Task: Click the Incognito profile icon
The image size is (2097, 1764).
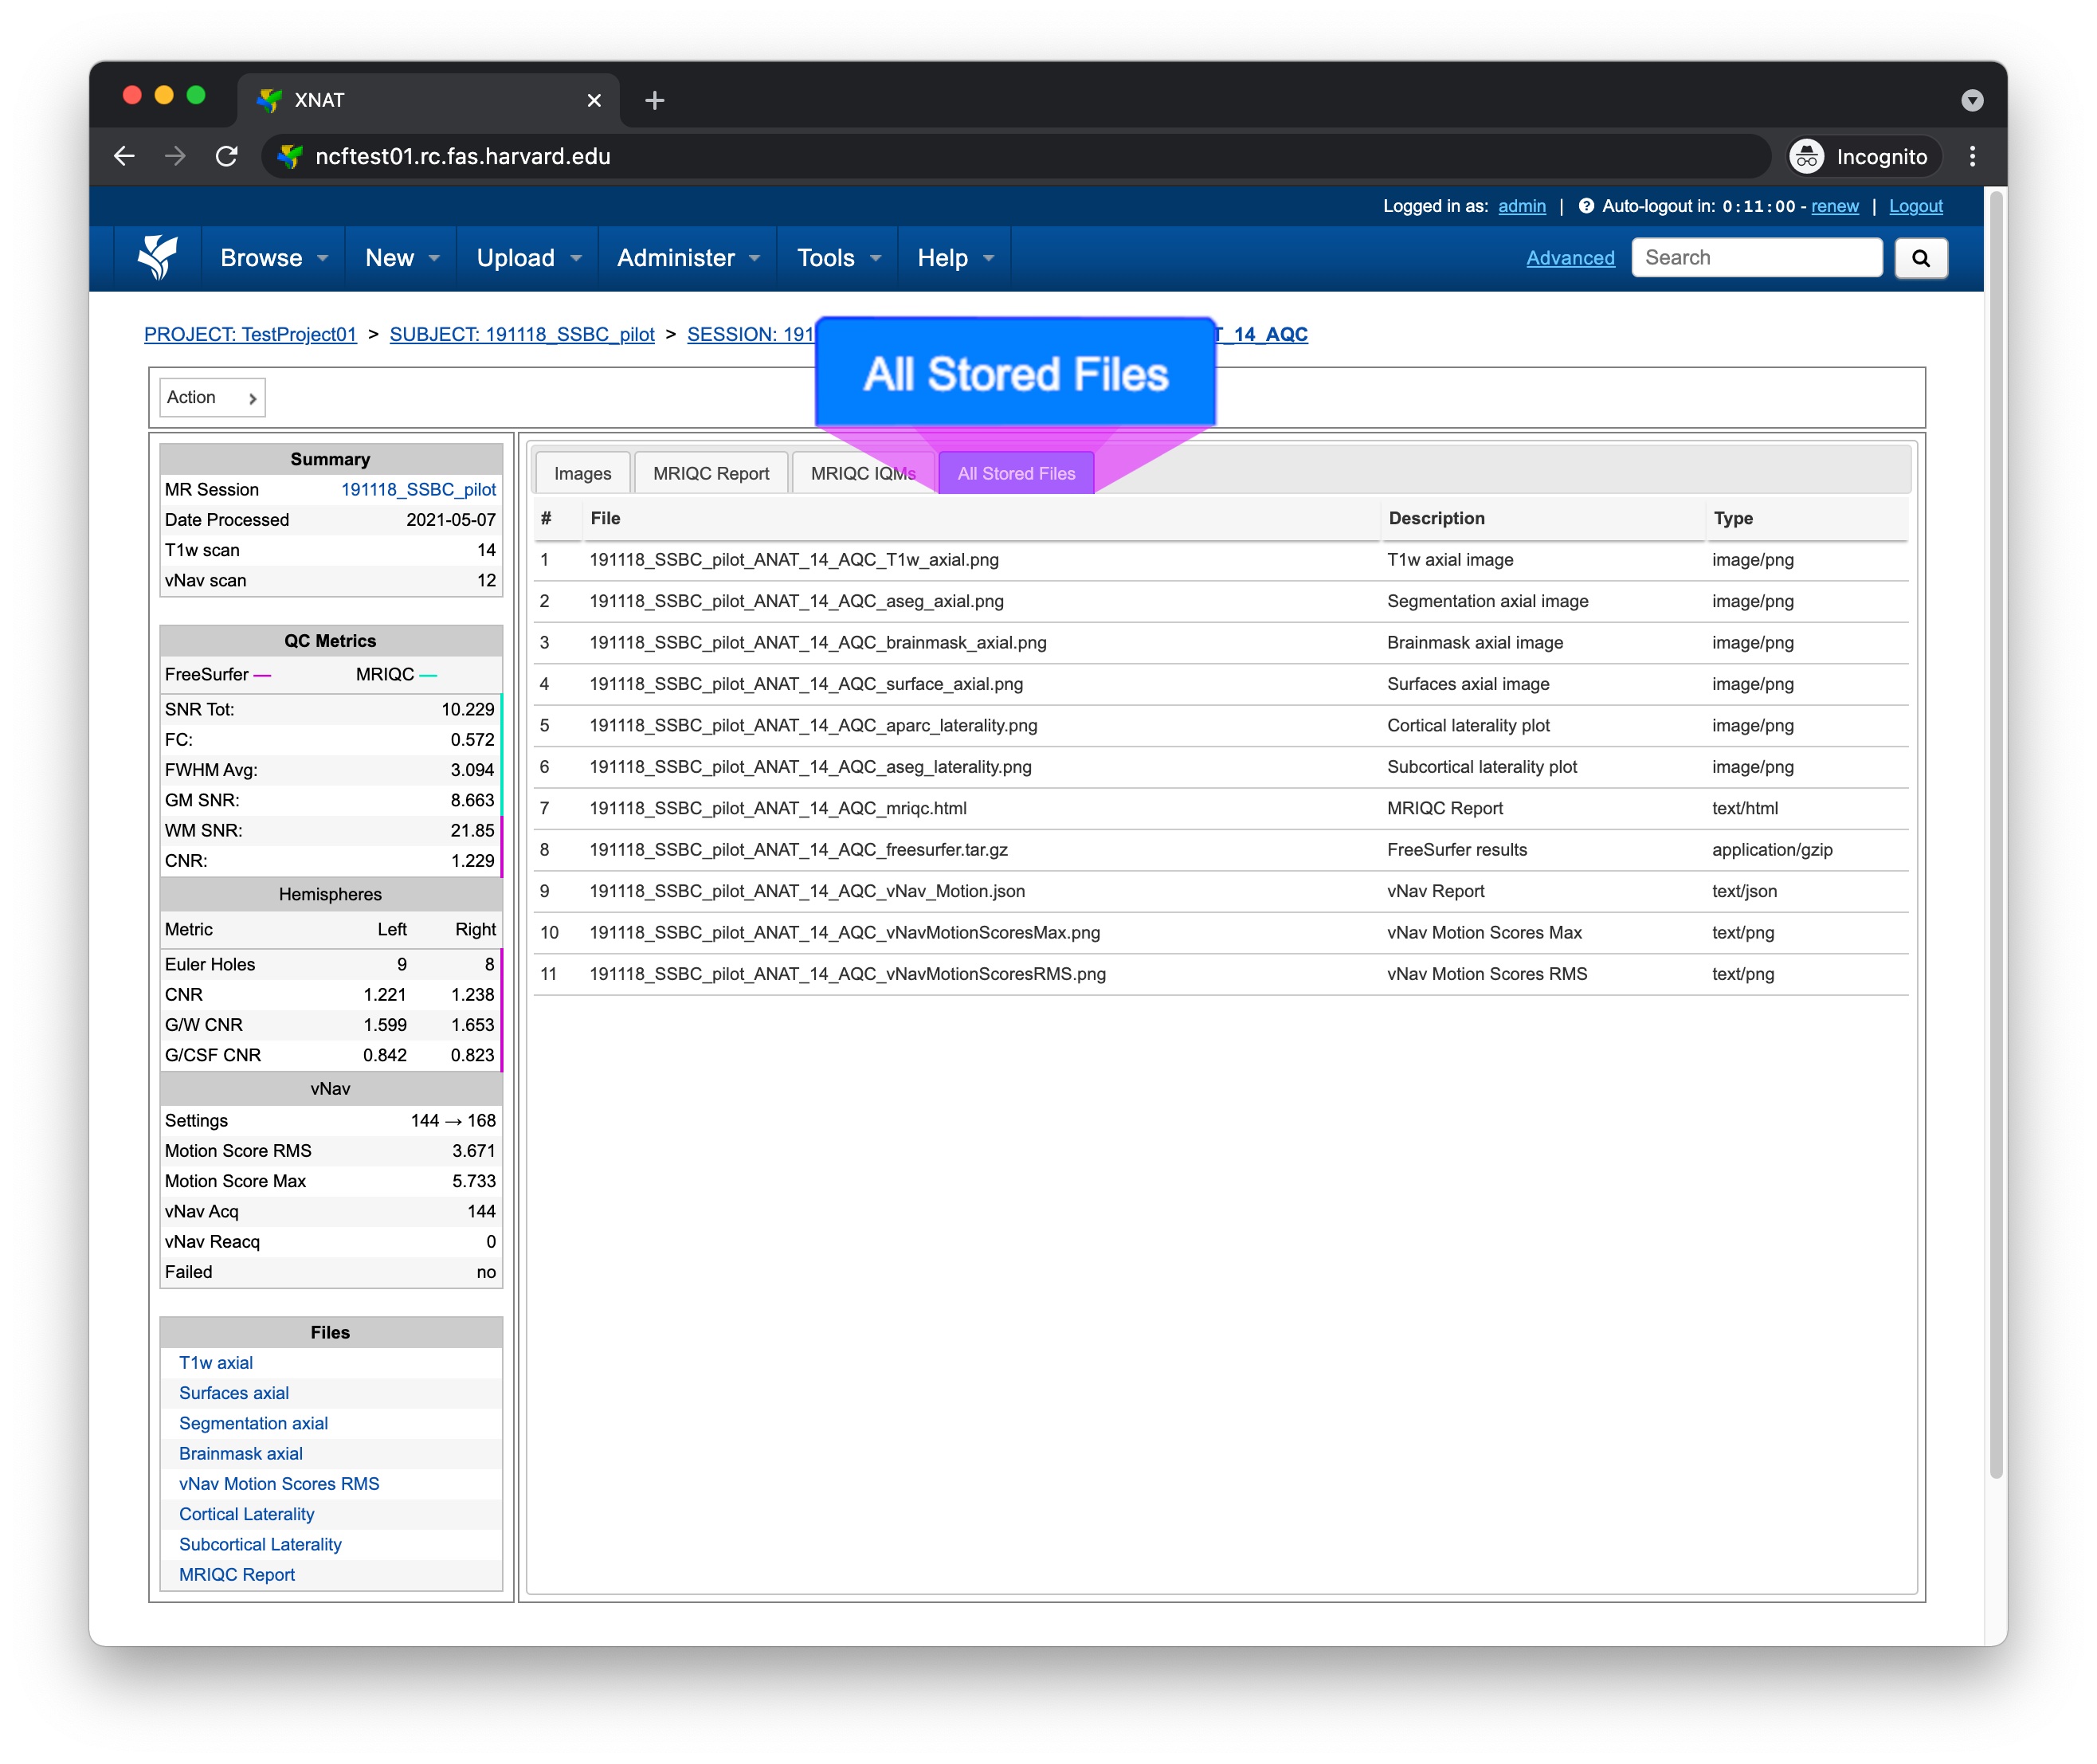Action: [x=1806, y=156]
